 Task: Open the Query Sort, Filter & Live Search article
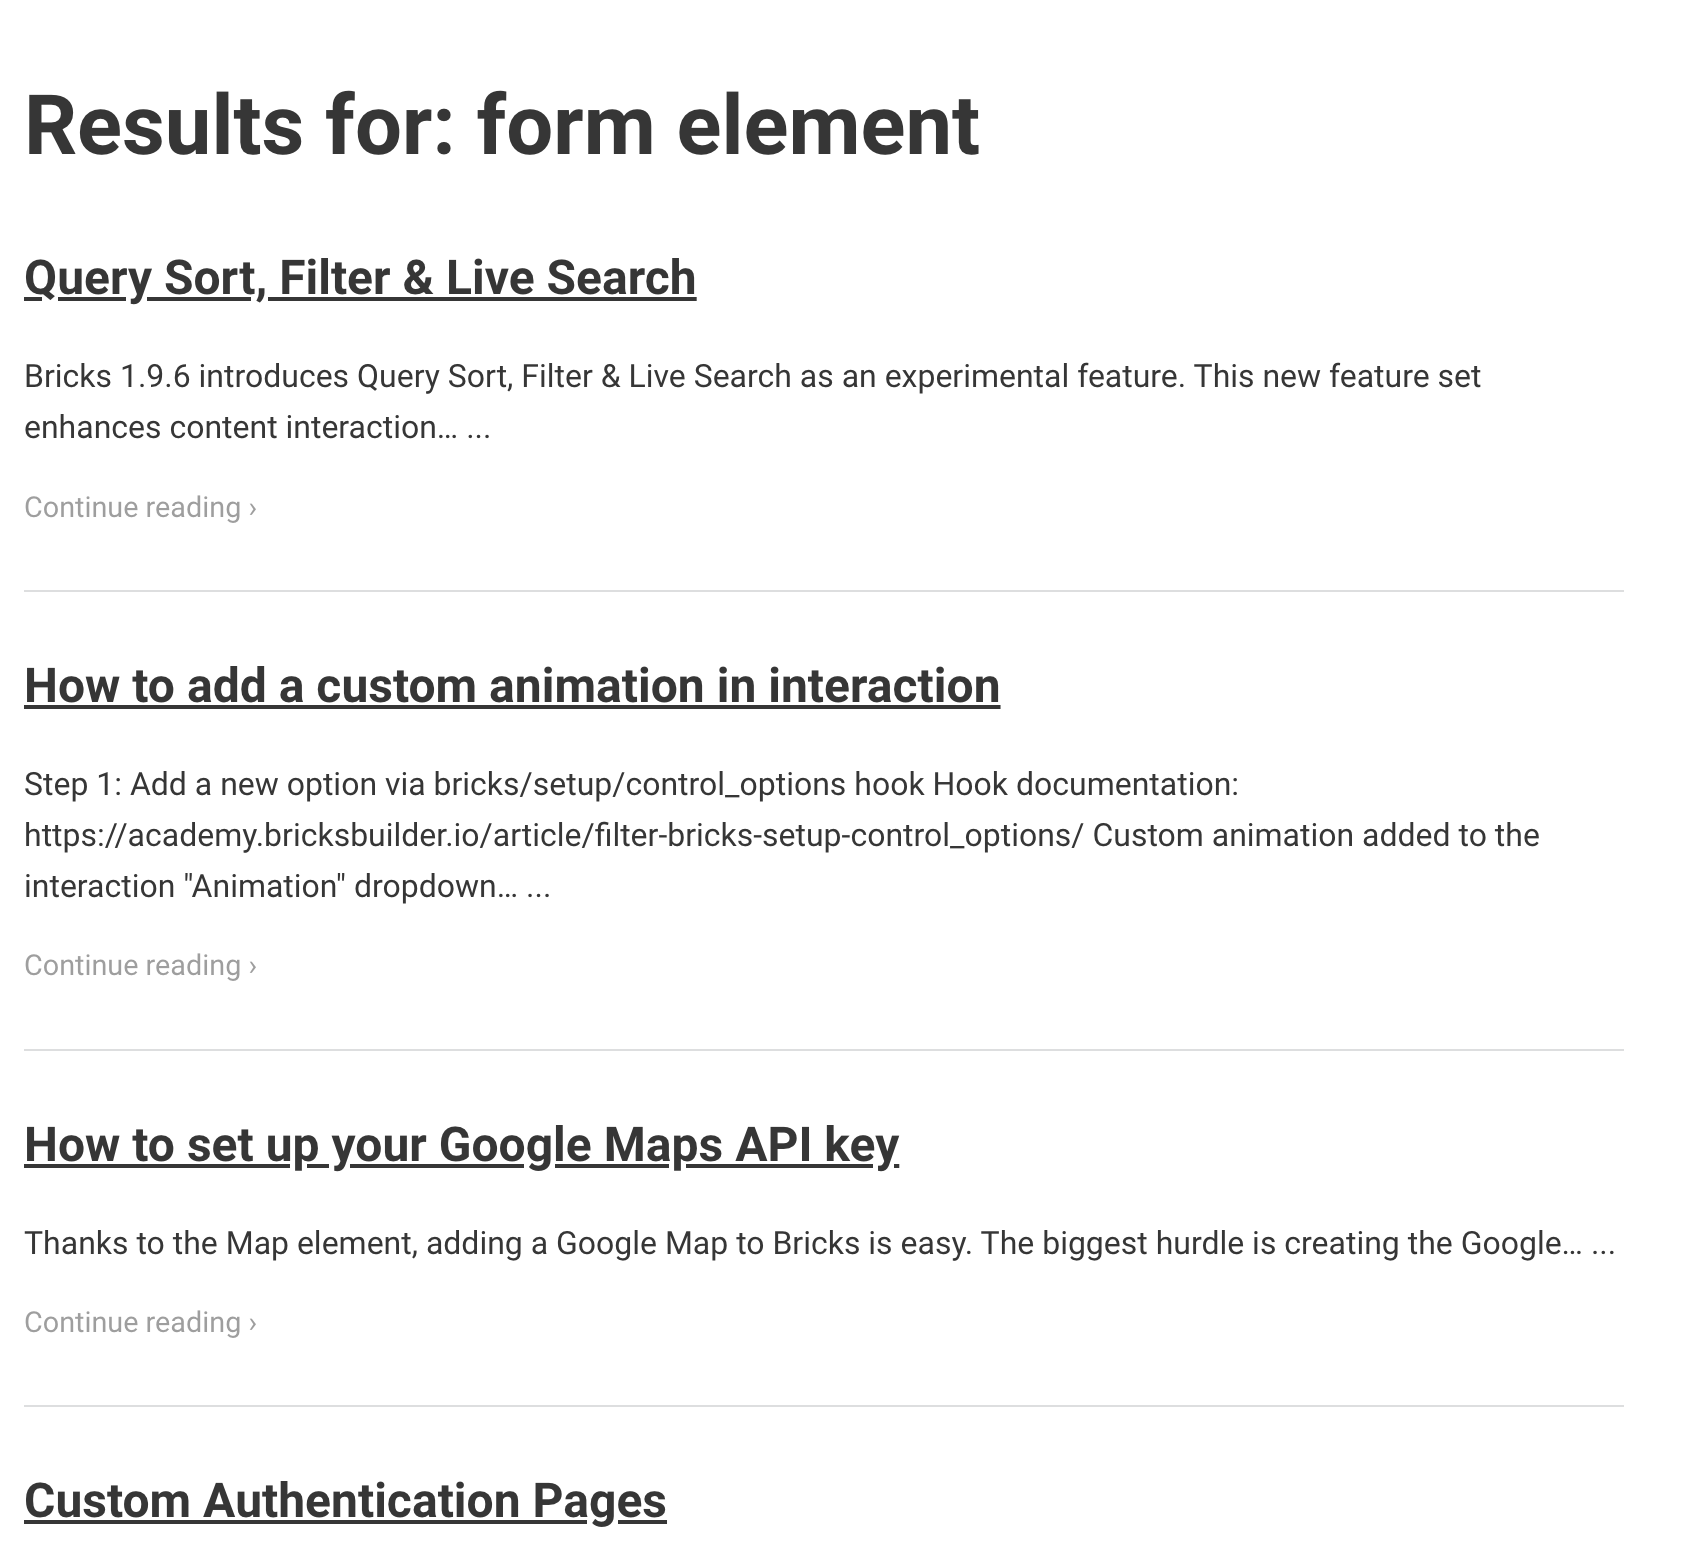tap(360, 278)
